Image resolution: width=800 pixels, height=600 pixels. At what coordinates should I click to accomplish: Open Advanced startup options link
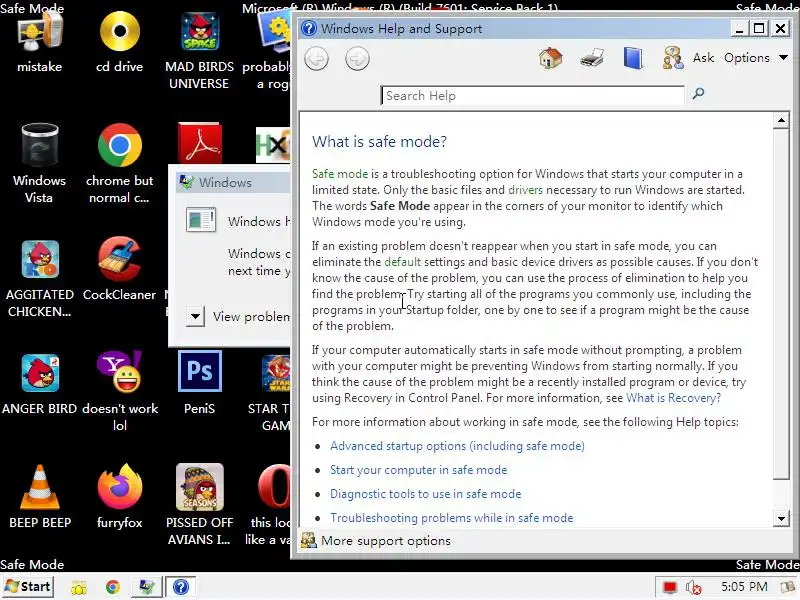tap(457, 446)
